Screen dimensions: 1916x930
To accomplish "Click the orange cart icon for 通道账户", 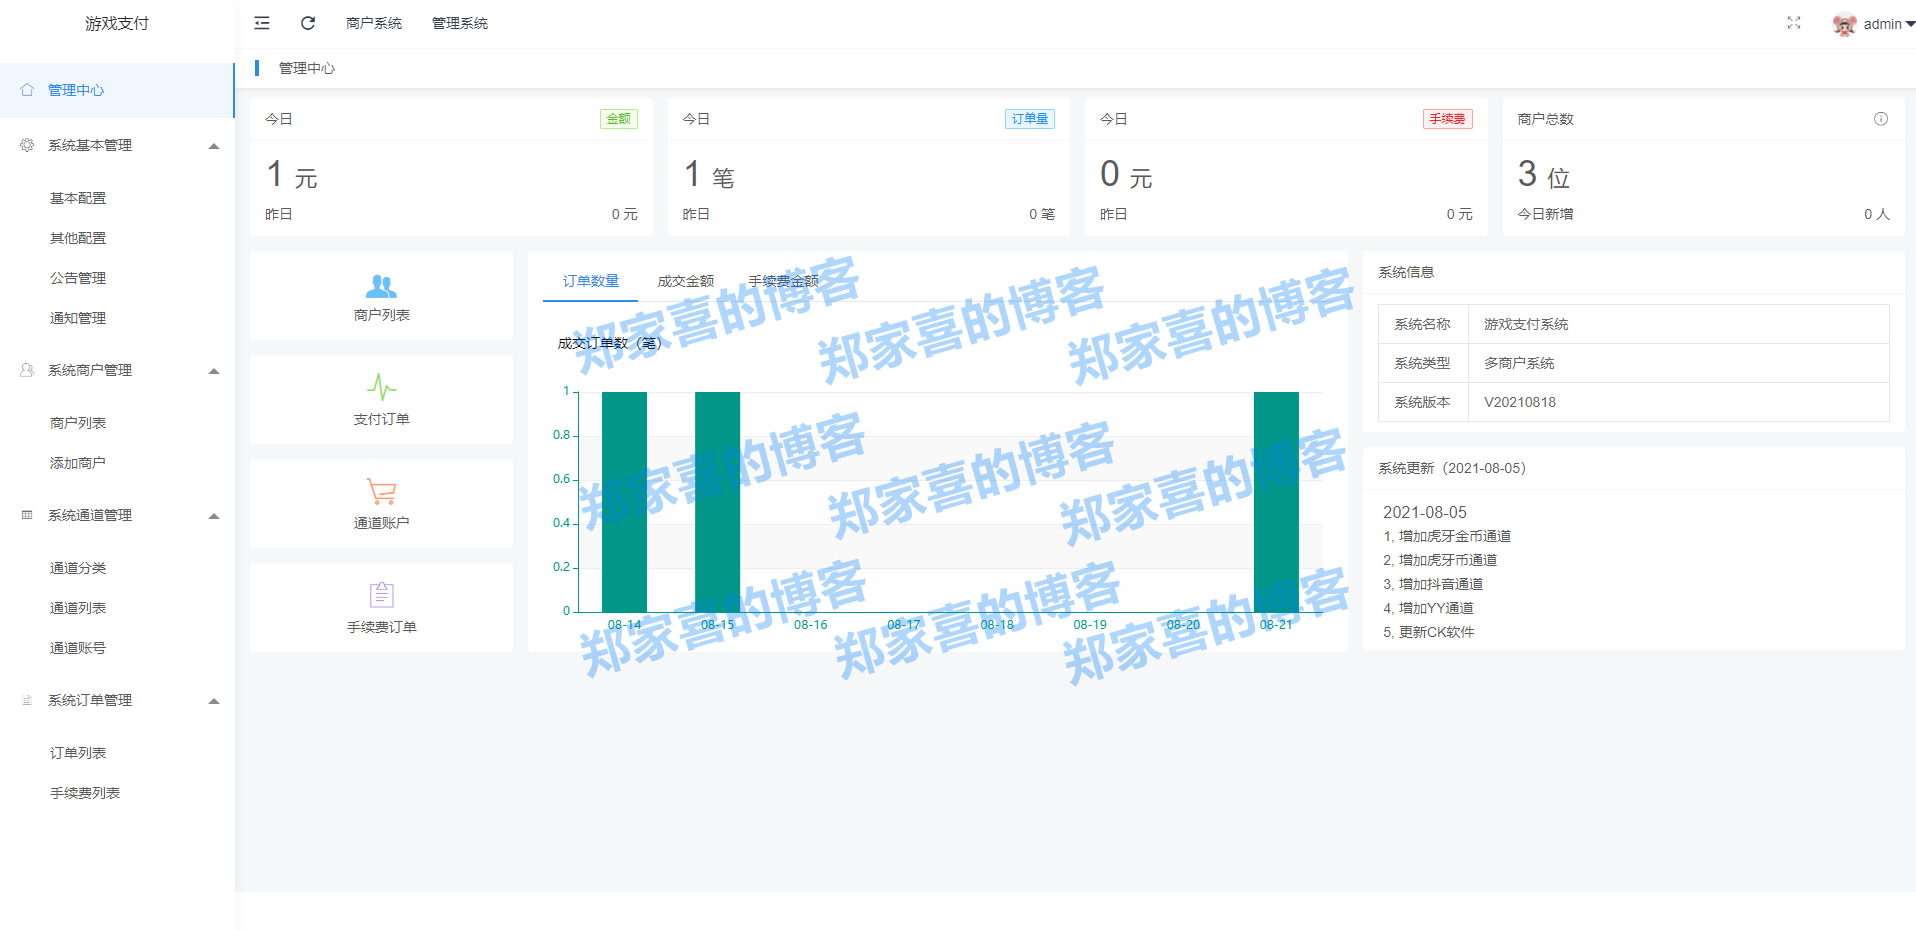I will click(x=381, y=491).
